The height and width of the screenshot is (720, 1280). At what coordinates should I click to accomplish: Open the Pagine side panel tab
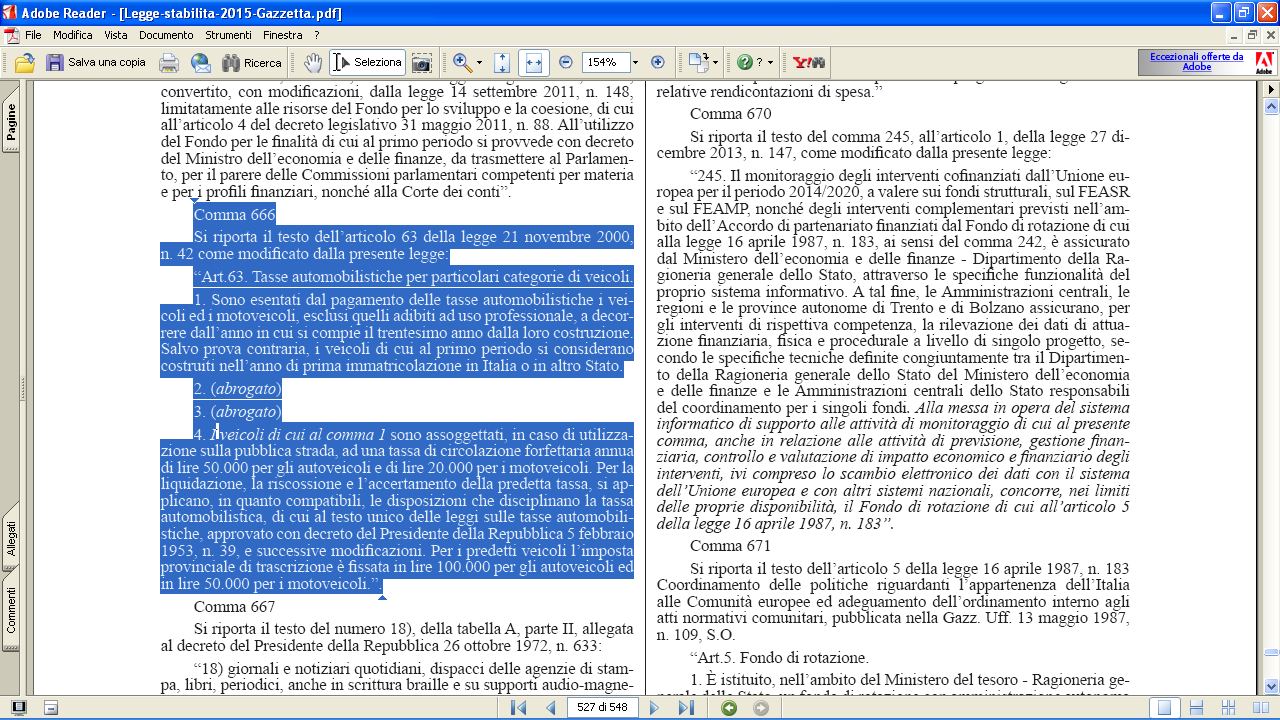(11, 124)
